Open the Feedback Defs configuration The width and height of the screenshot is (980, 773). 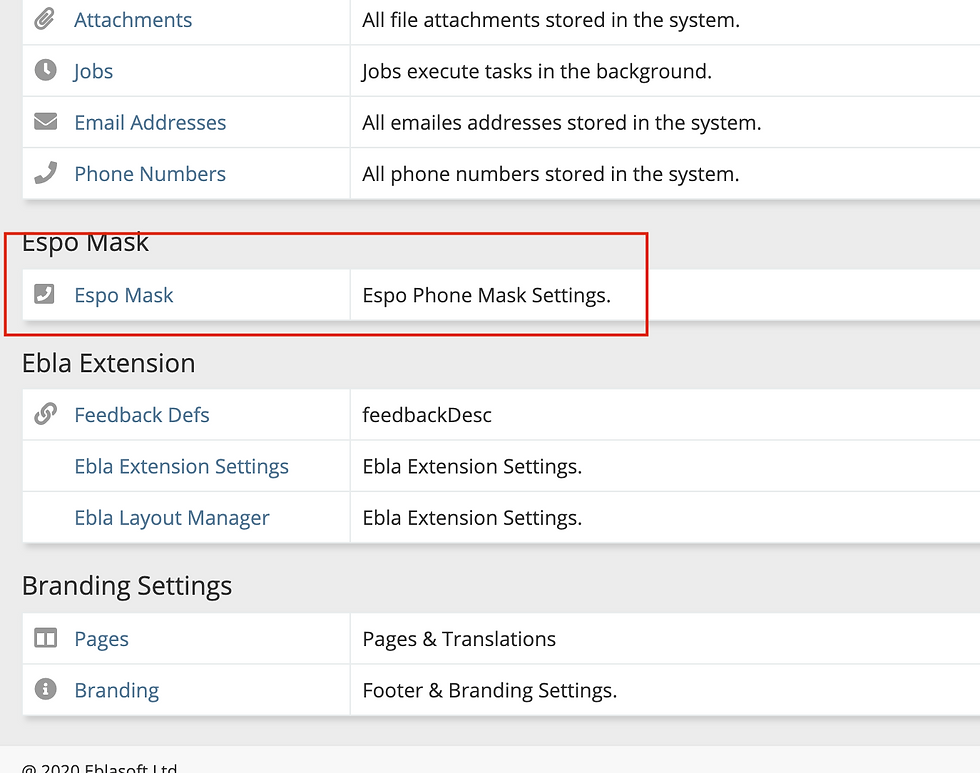141,414
